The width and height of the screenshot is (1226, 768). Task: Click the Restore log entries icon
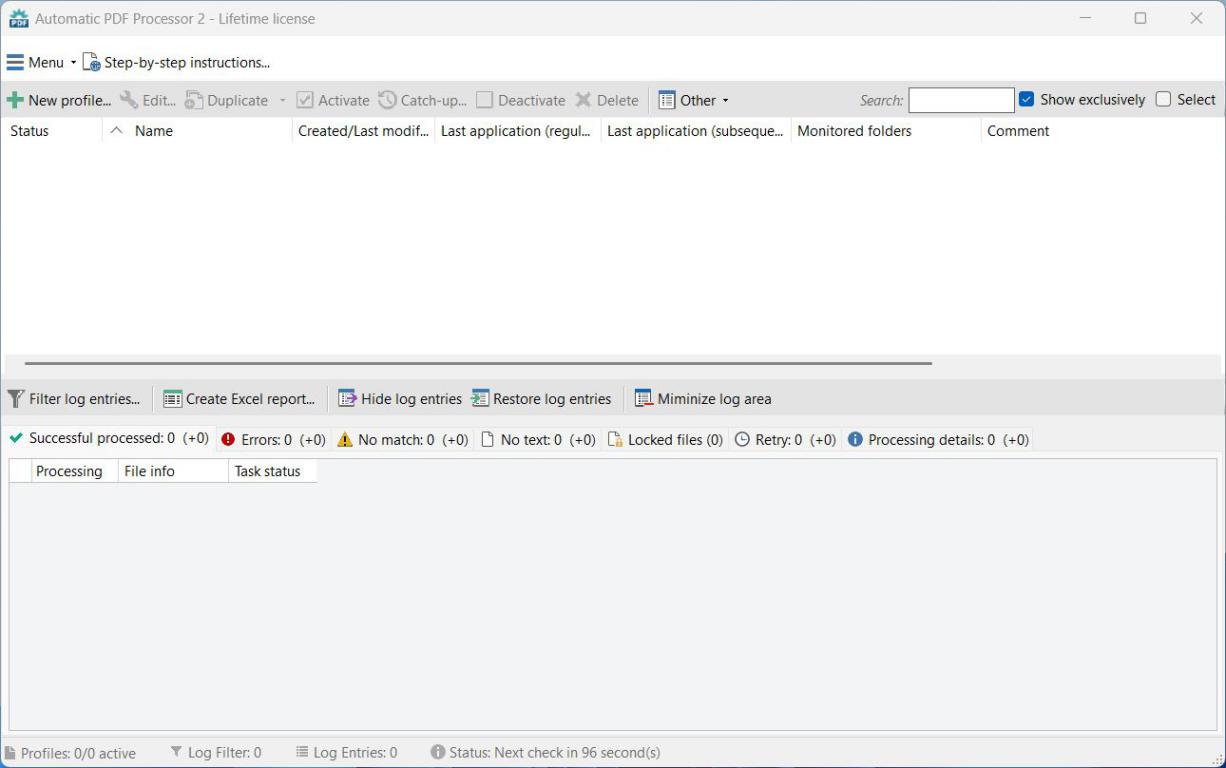(x=480, y=399)
